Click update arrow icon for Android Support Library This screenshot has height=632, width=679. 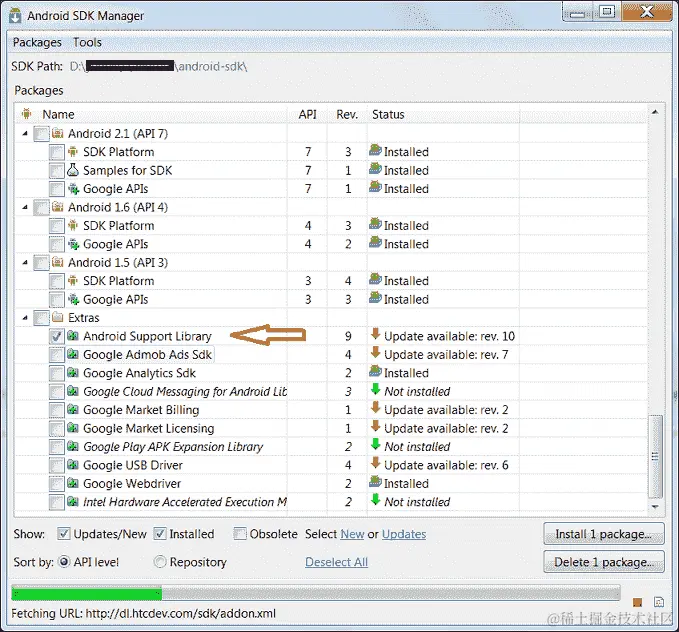(x=375, y=334)
